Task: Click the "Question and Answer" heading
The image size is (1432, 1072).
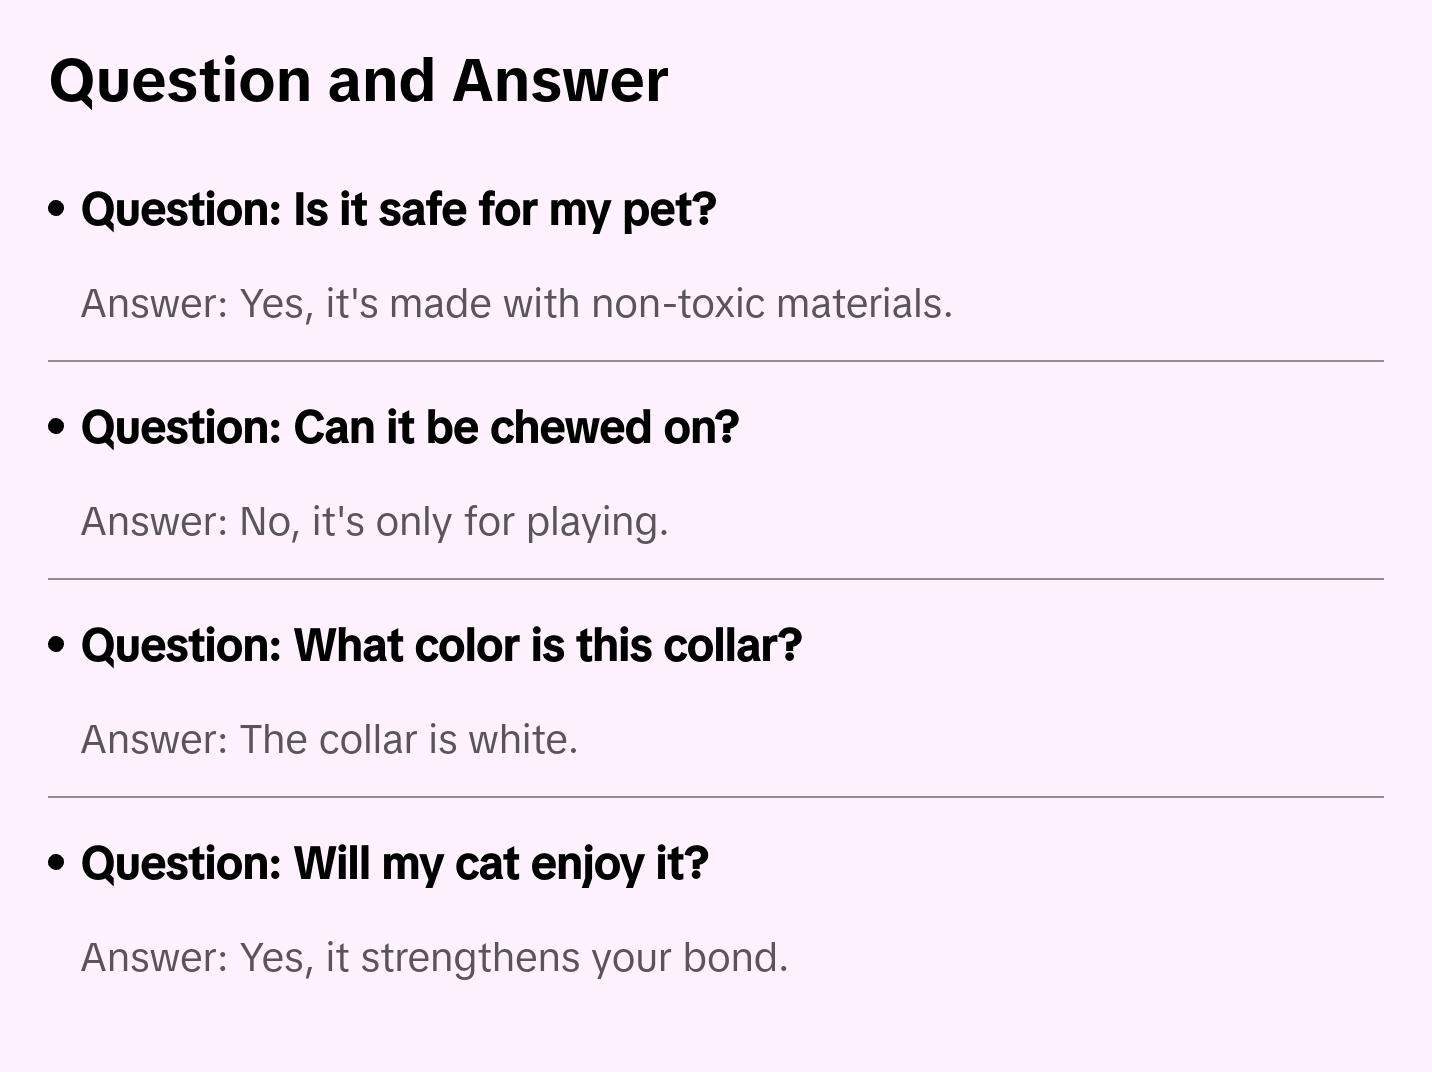Action: [x=358, y=80]
